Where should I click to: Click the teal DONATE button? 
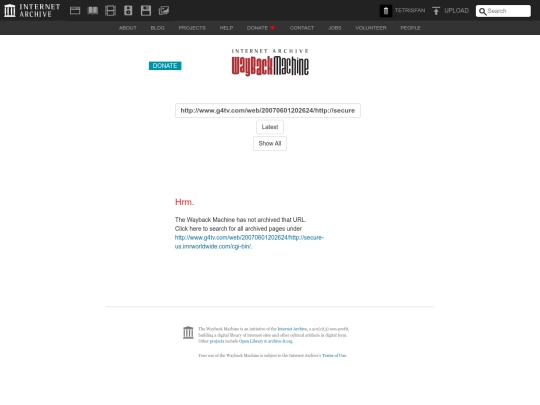click(165, 66)
